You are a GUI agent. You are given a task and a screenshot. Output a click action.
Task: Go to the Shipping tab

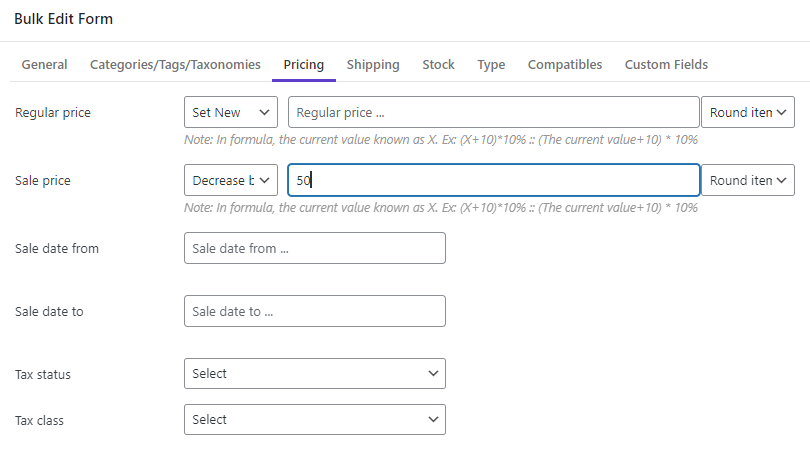[x=373, y=65]
